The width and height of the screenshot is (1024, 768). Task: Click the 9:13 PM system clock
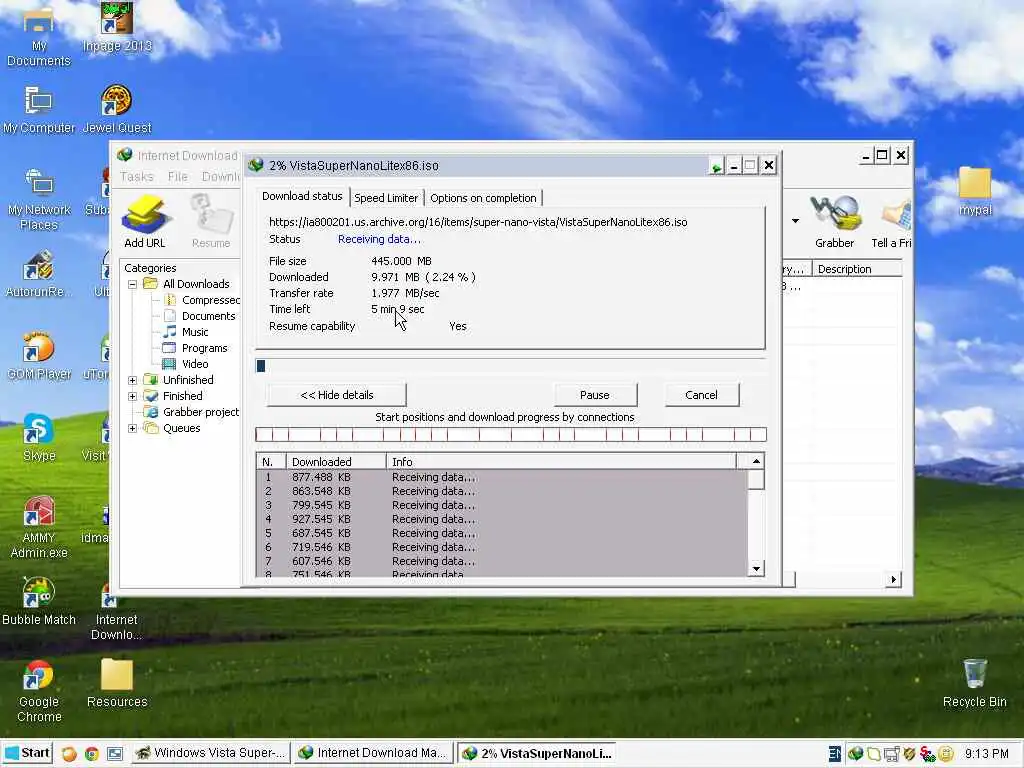click(x=987, y=754)
